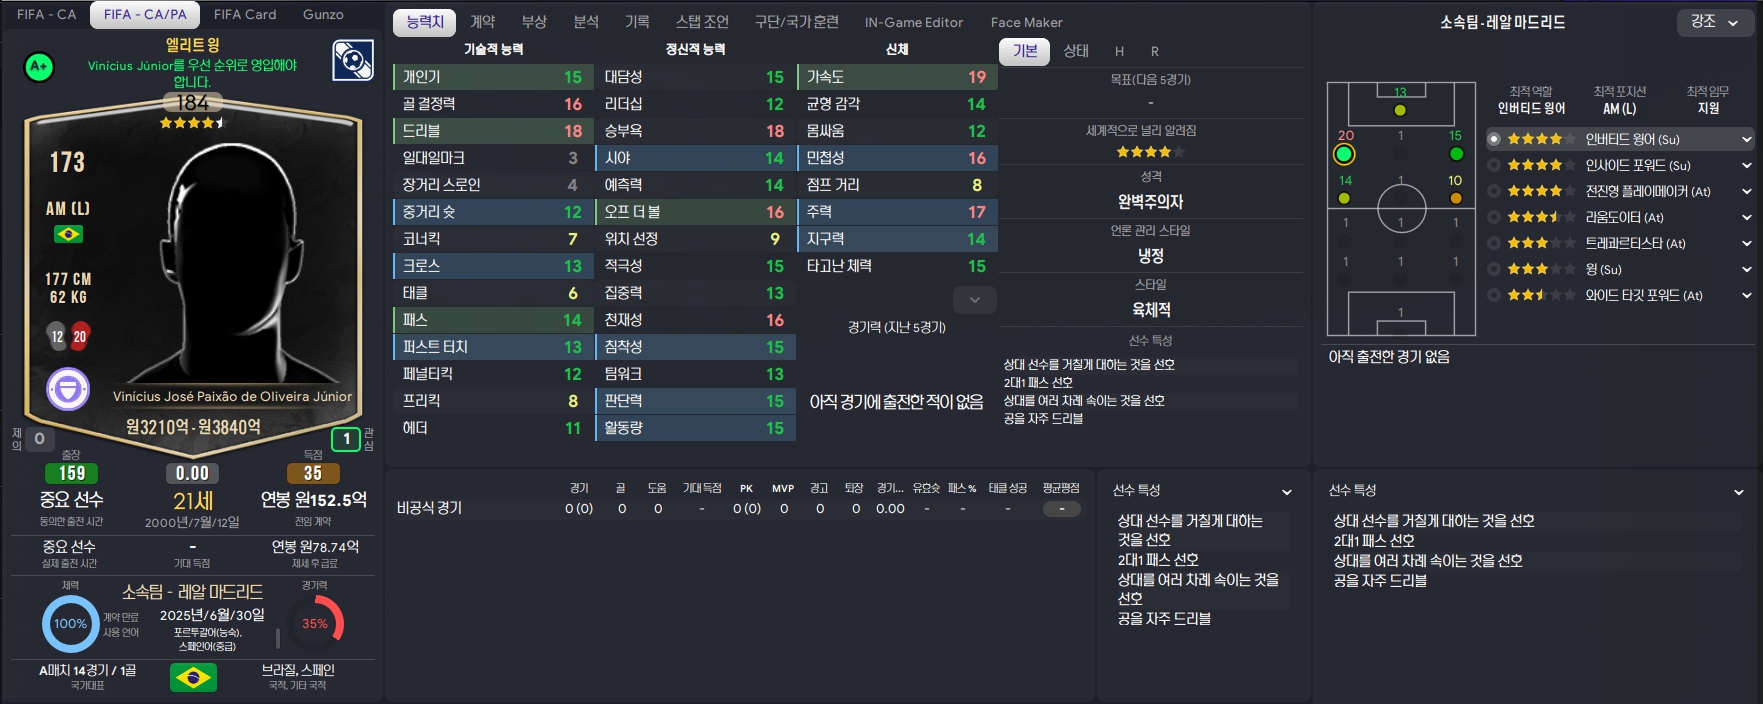Screen dimensions: 1763x704
Task: Click the 상태 status button
Action: 1076,51
